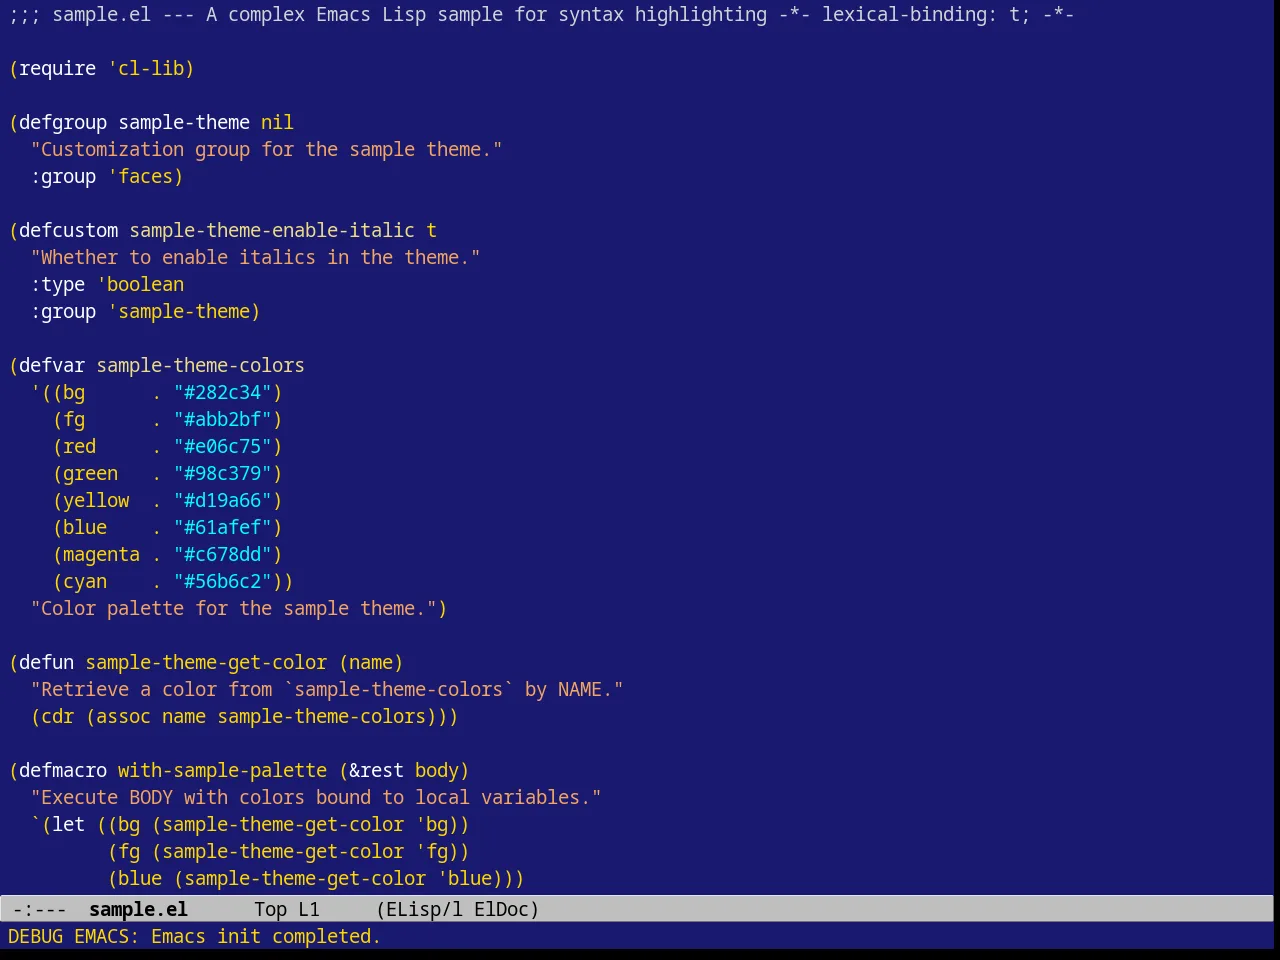Click the '&rest' parameter keyword
Image resolution: width=1280 pixels, height=960 pixels.
tap(376, 770)
